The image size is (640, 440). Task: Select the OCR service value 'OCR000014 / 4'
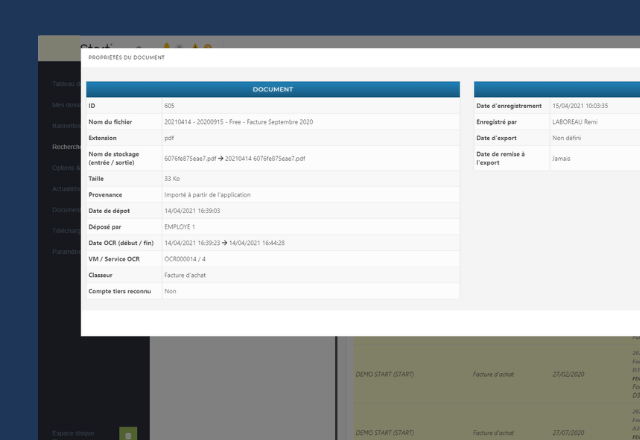(x=185, y=259)
